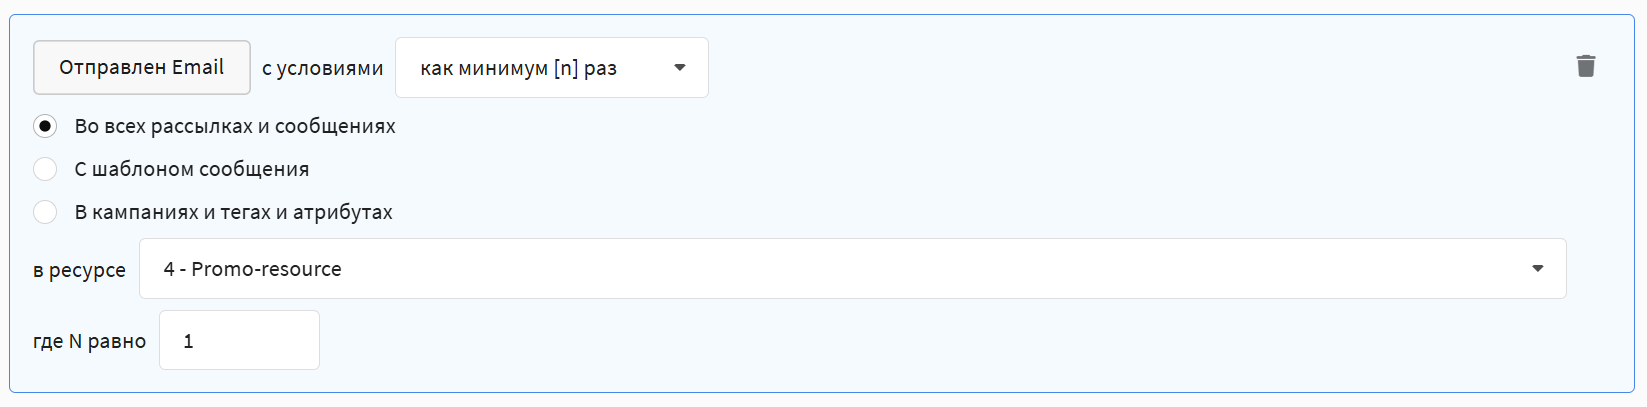Click the arrow at the resource dropdown's right edge

pyautogui.click(x=1537, y=269)
